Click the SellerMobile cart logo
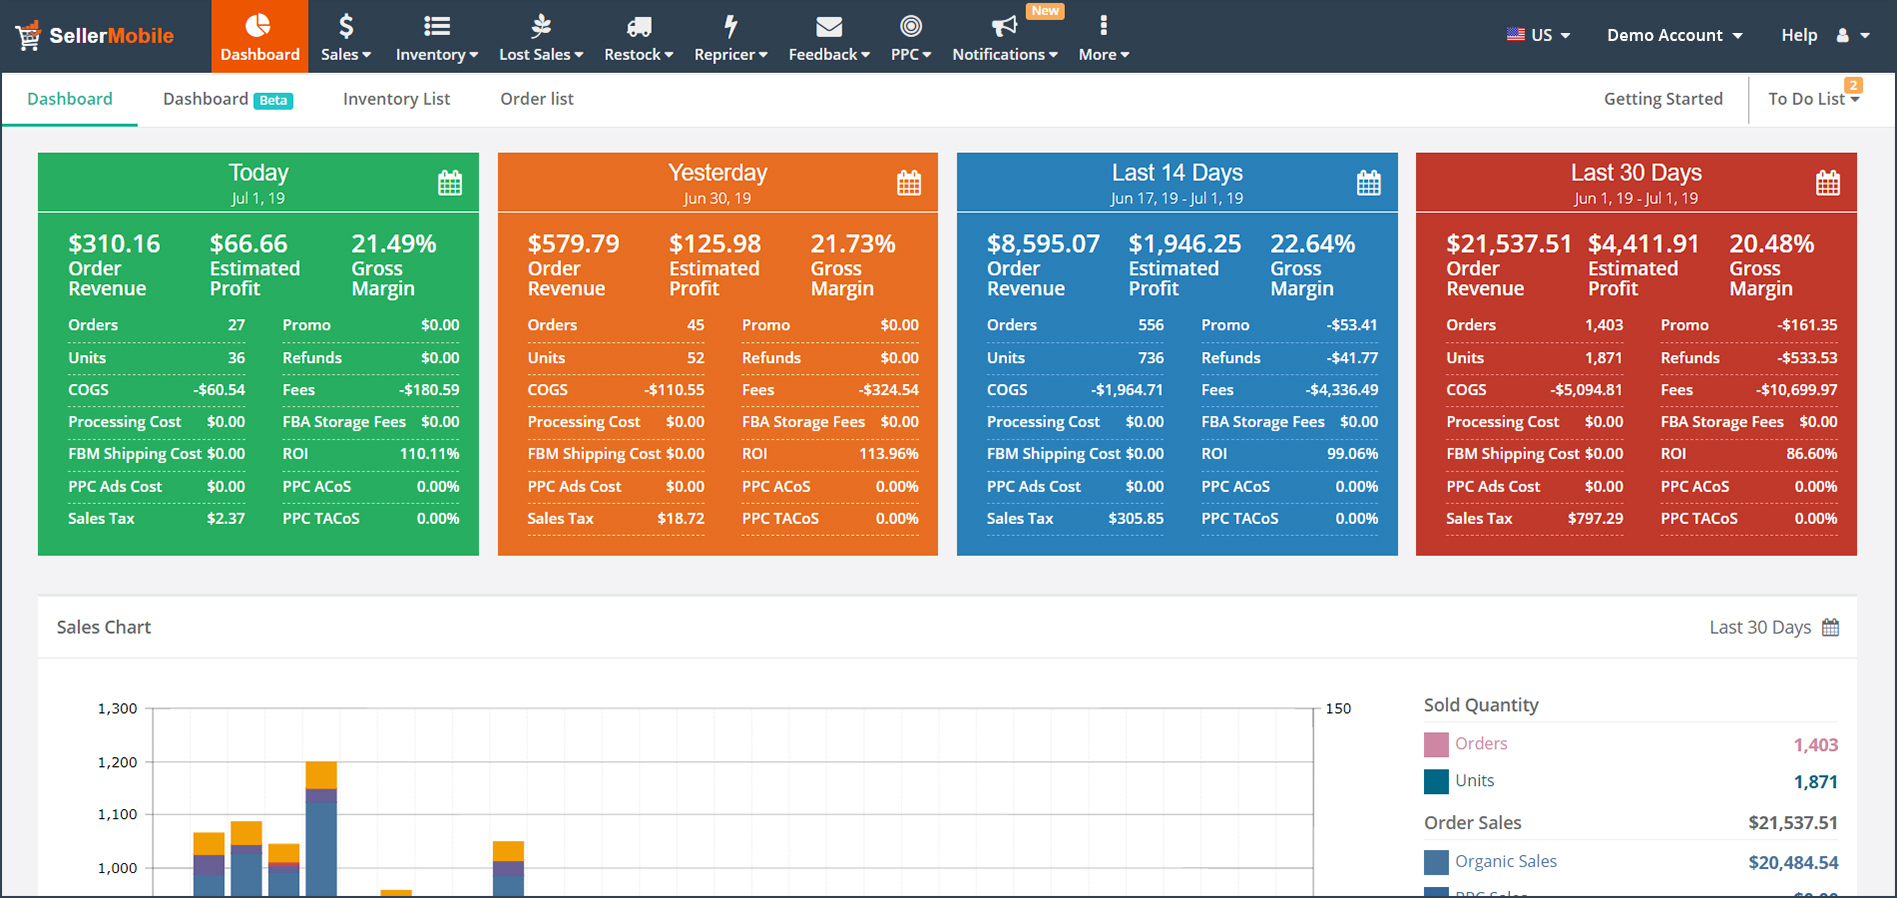The image size is (1897, 898). [x=28, y=36]
